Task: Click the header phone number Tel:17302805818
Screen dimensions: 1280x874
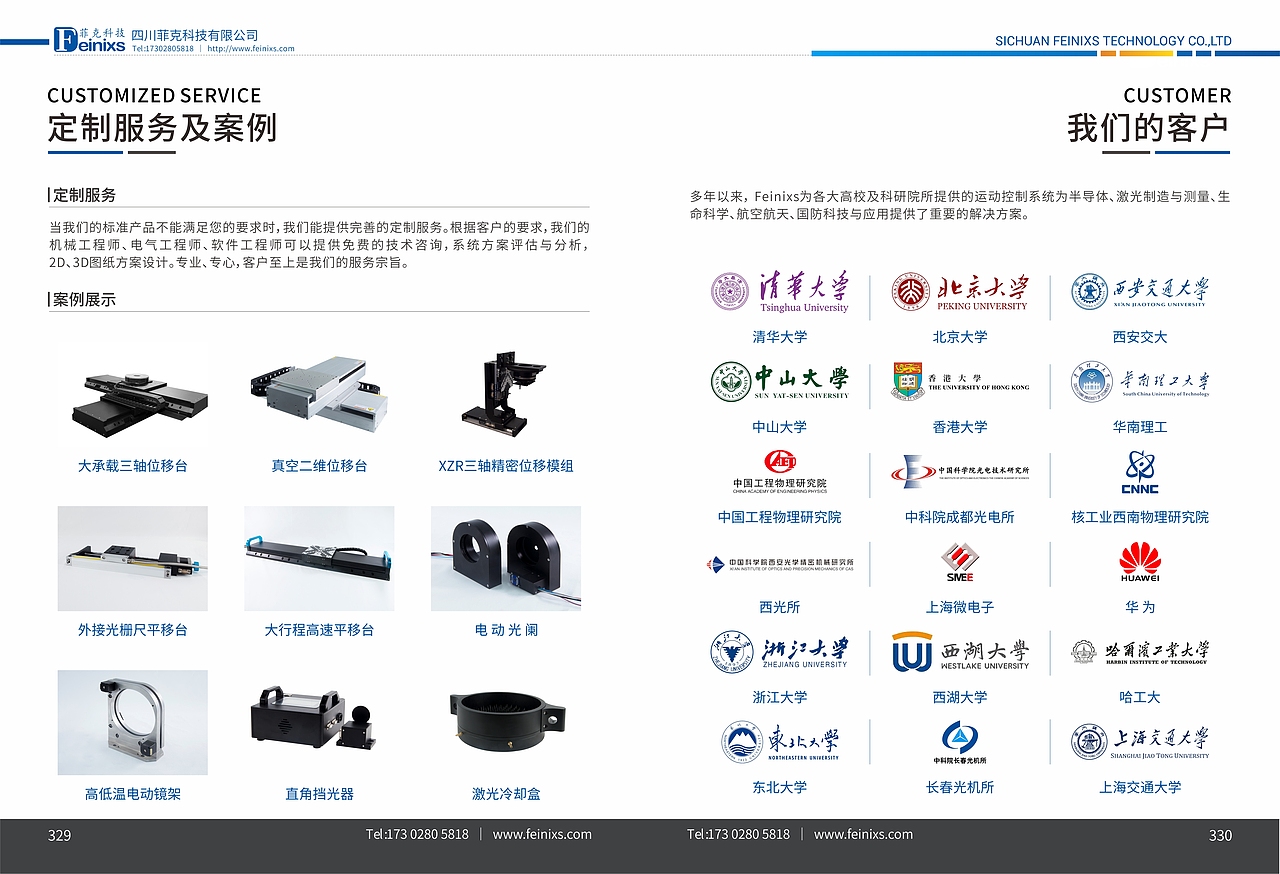Action: click(x=163, y=48)
